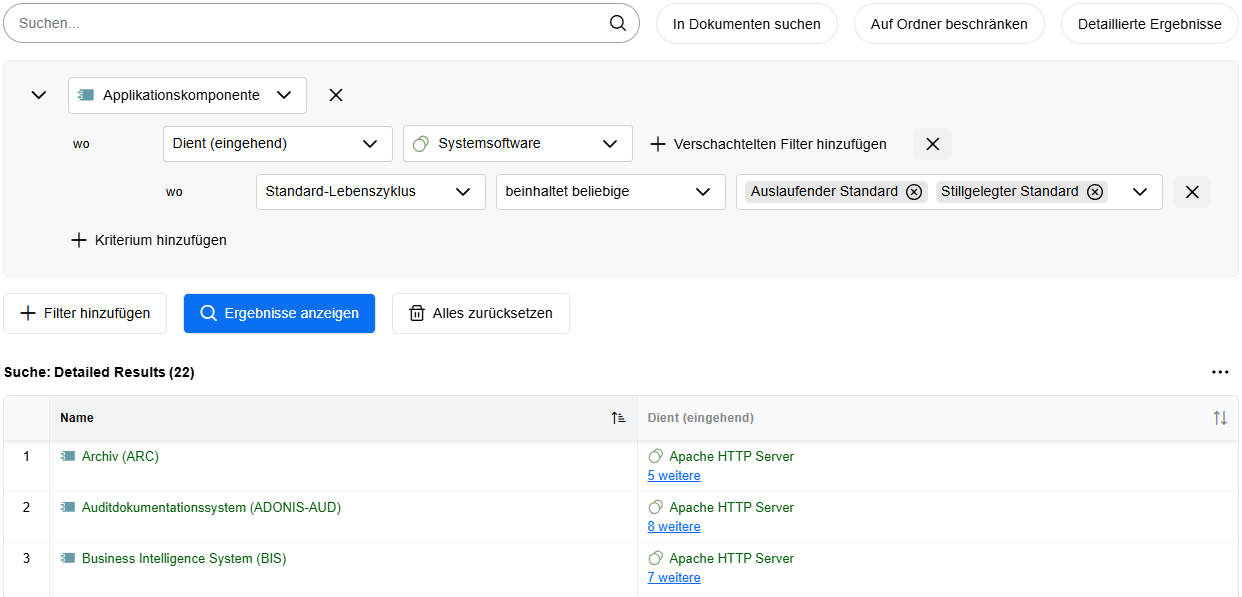This screenshot has height=597, width=1242.
Task: Open the beinhaltet beliebige operator dropdown
Action: pyautogui.click(x=610, y=191)
